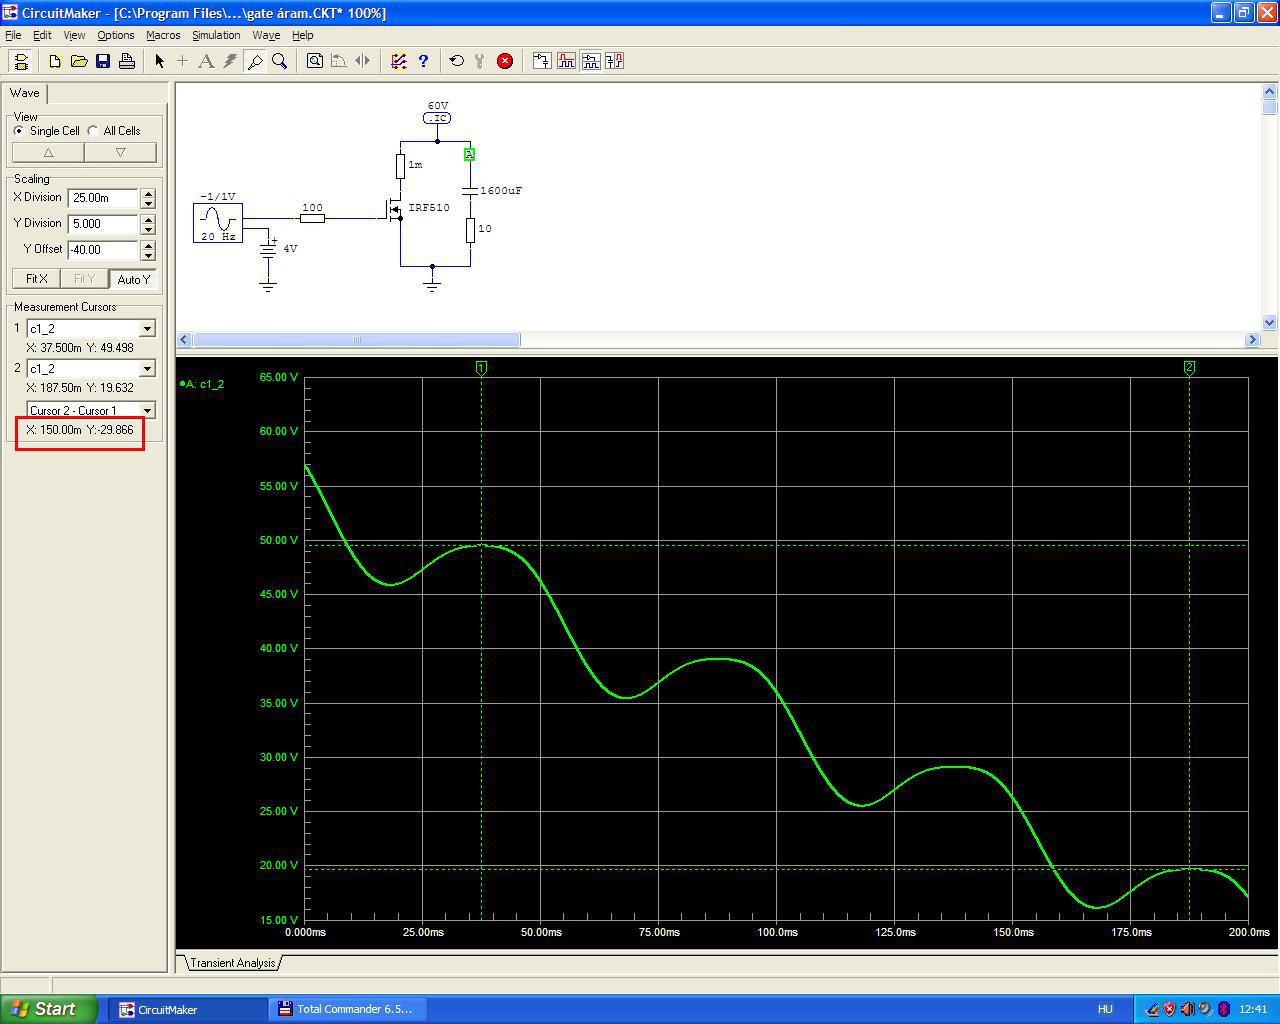Decrease X Division with down arrow
The width and height of the screenshot is (1280, 1024).
[x=149, y=203]
